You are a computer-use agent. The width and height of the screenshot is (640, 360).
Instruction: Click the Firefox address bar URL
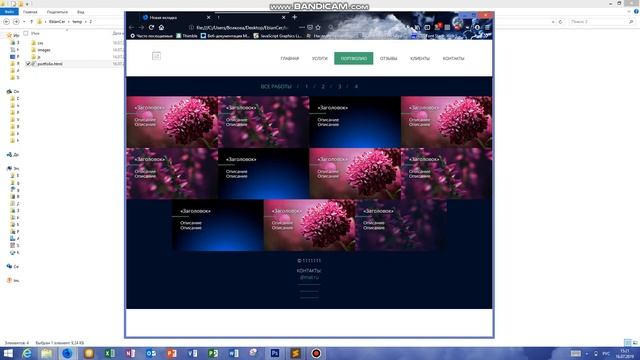coord(242,27)
